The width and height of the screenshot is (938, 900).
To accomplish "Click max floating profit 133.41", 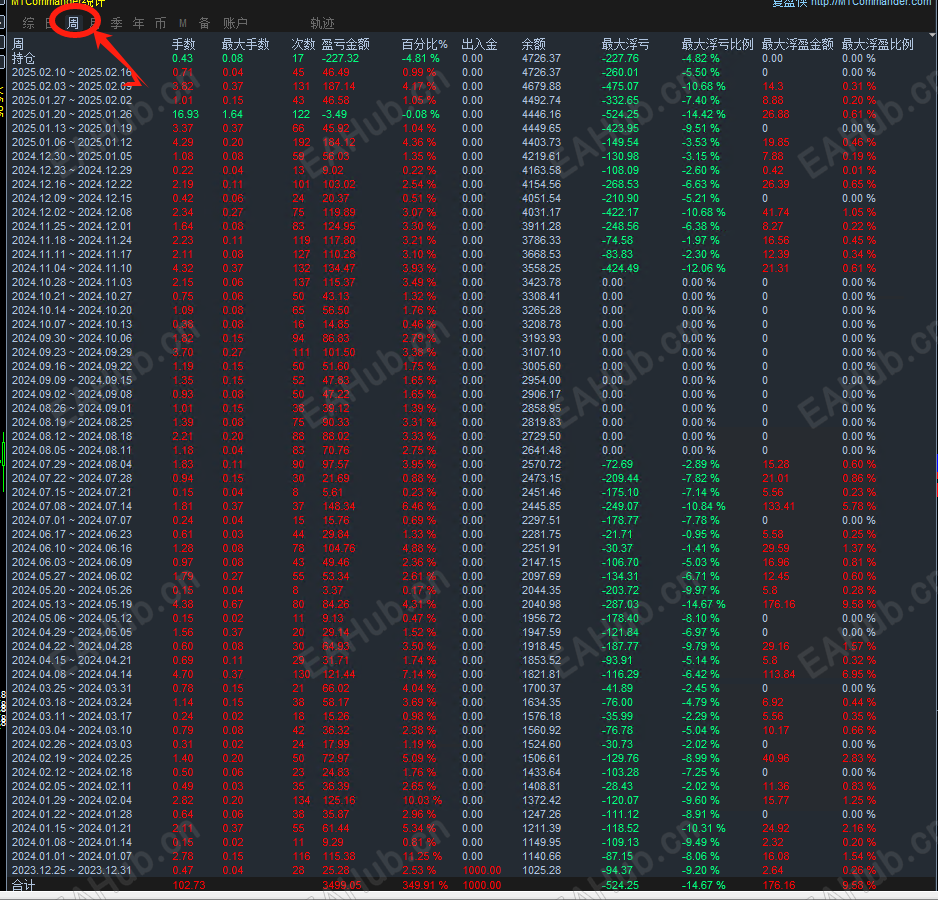I will point(779,506).
